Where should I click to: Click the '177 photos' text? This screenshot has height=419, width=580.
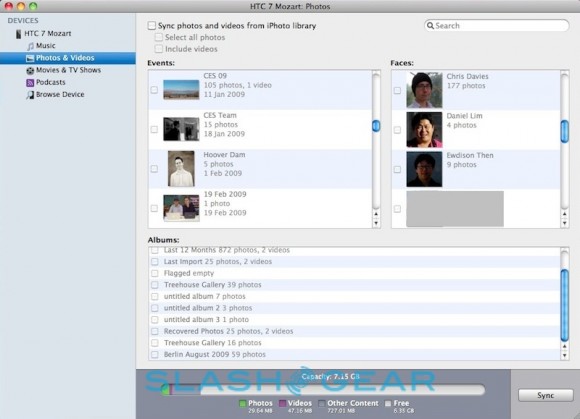pos(466,86)
